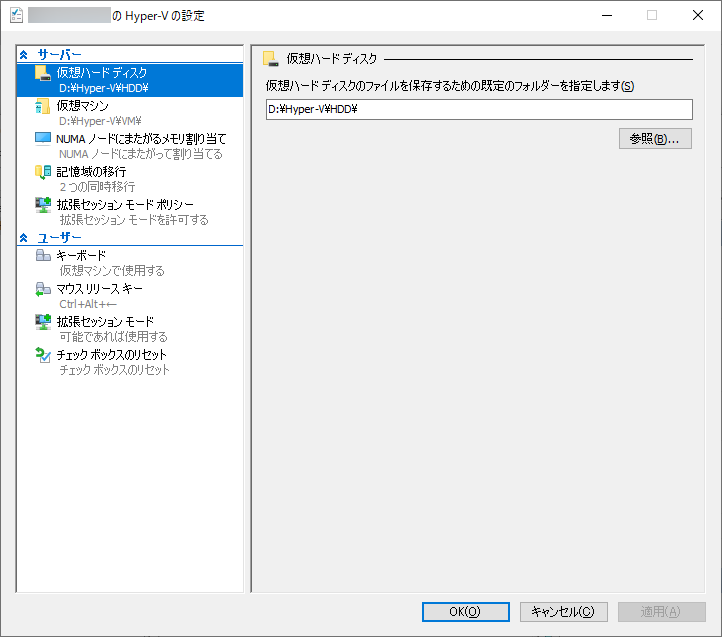The width and height of the screenshot is (722, 637).
Task: Minimize the Hyper-V settings window
Action: (x=607, y=15)
